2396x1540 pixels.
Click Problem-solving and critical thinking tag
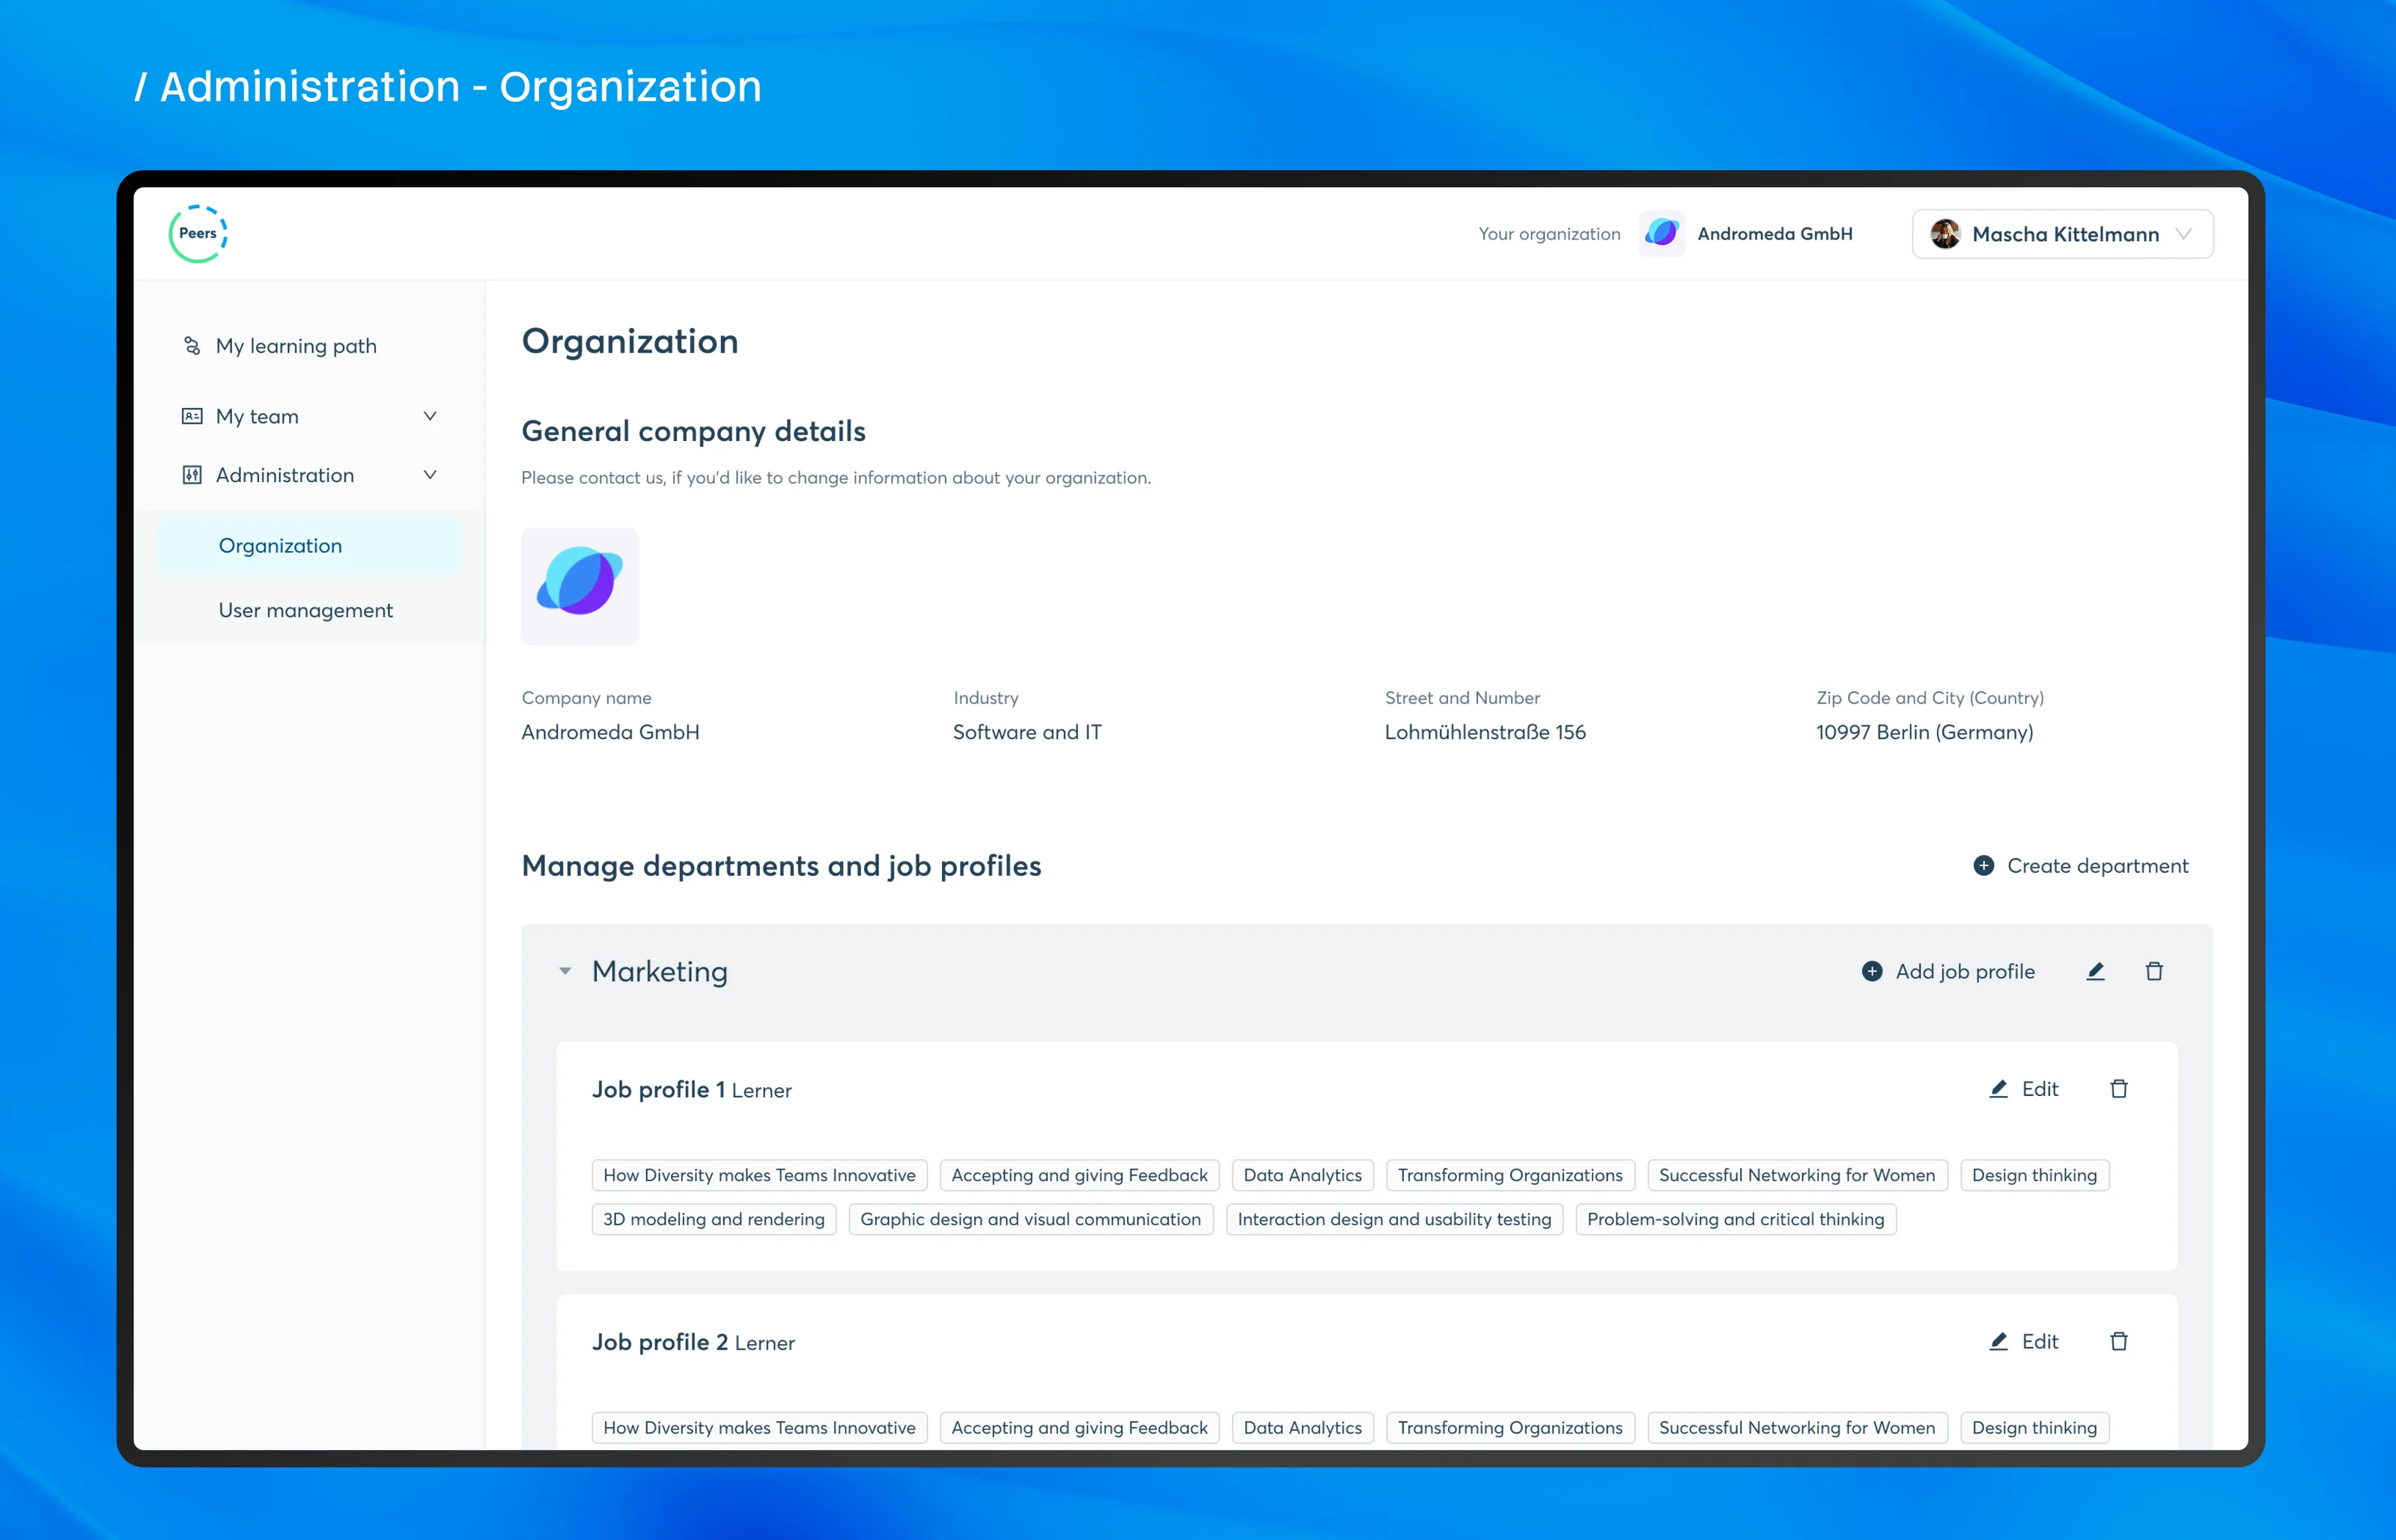(x=1735, y=1220)
